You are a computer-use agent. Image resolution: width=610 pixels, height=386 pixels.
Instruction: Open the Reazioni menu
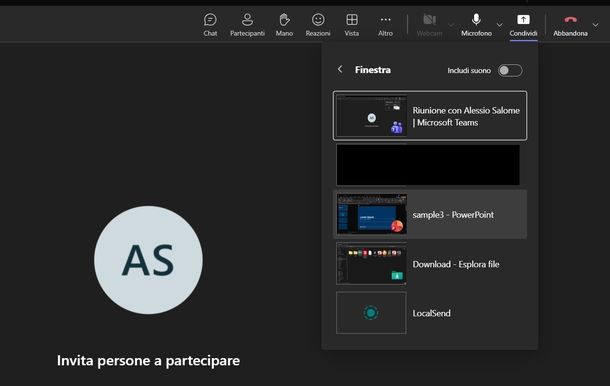coord(318,25)
